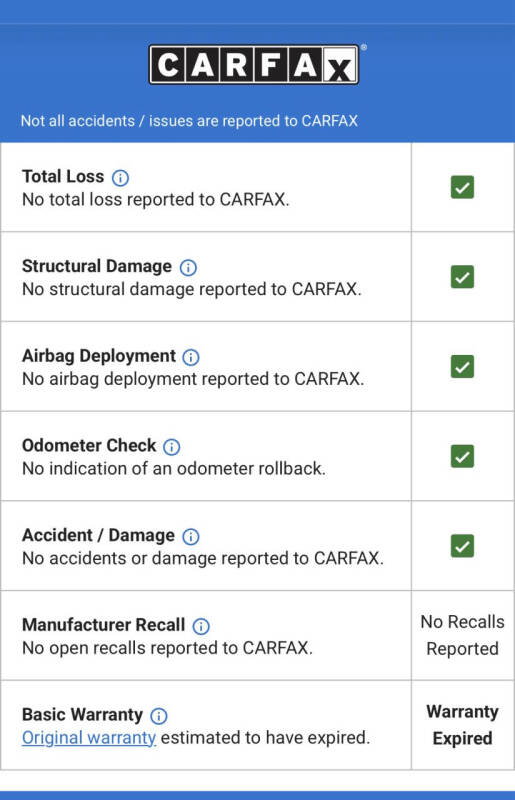Show the Manufacturer Recall info tooltip
Image resolution: width=515 pixels, height=800 pixels.
201,626
